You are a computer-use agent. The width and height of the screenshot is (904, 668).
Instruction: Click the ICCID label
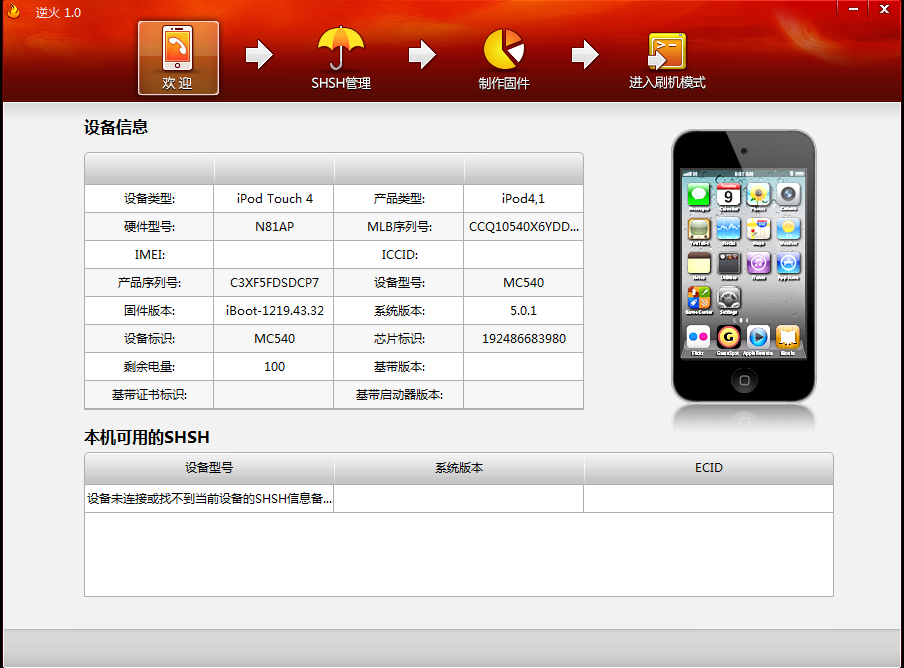click(399, 255)
